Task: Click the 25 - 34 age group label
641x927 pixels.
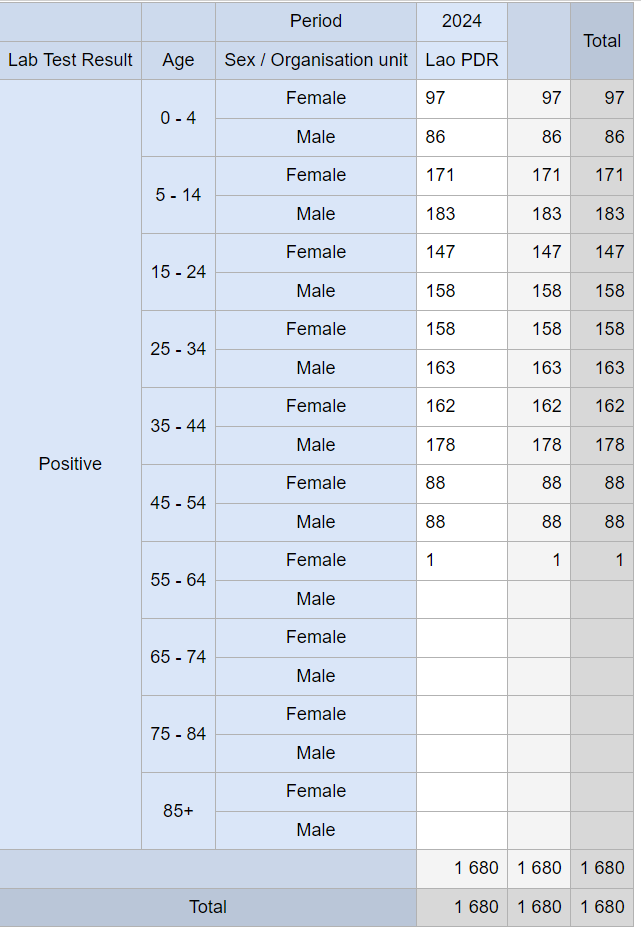Action: click(178, 349)
